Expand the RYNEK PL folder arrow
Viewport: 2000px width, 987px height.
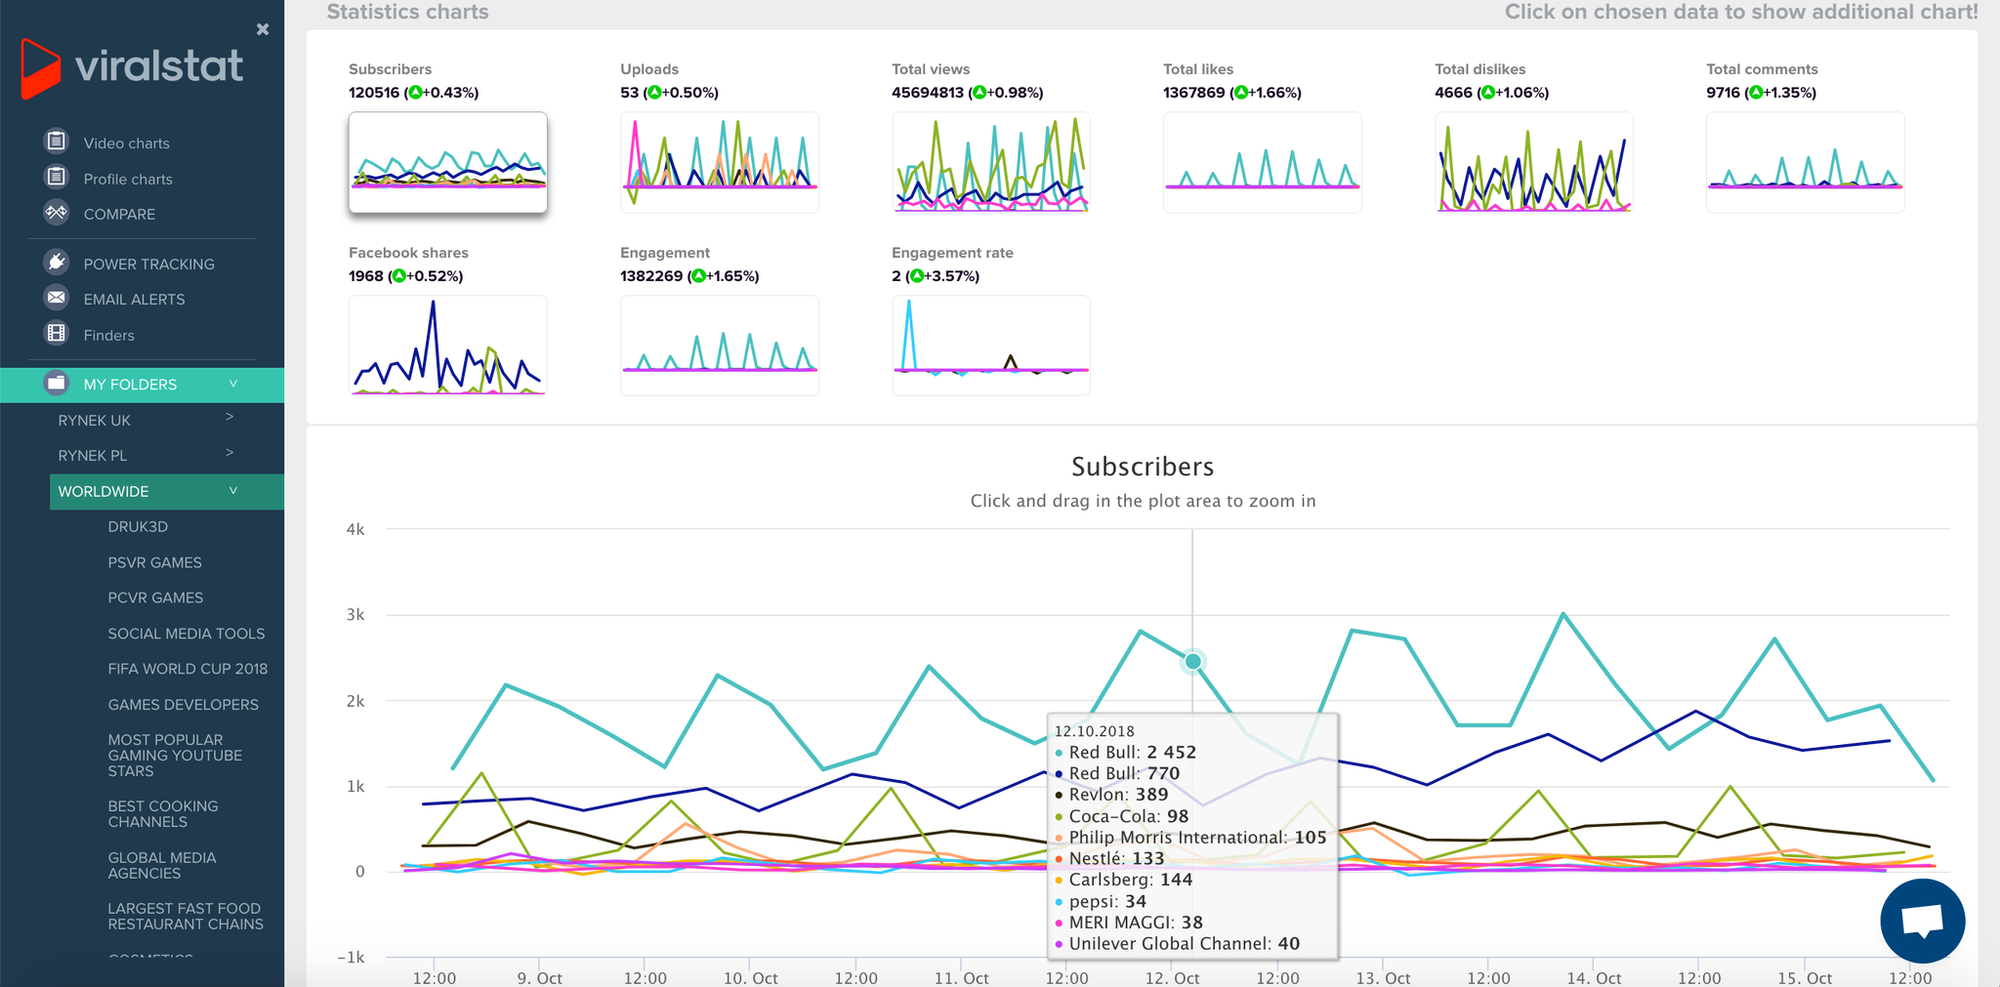point(230,453)
